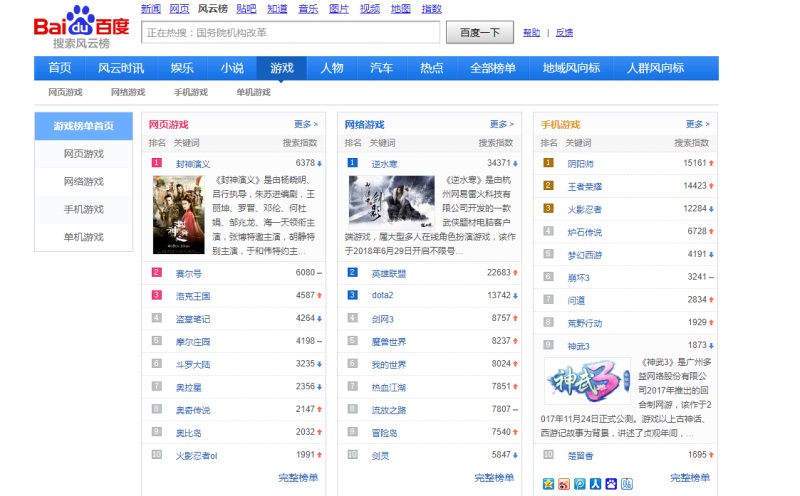This screenshot has height=496, width=800.
Task: Select 单机游戏 in left sidebar
Action: [83, 237]
